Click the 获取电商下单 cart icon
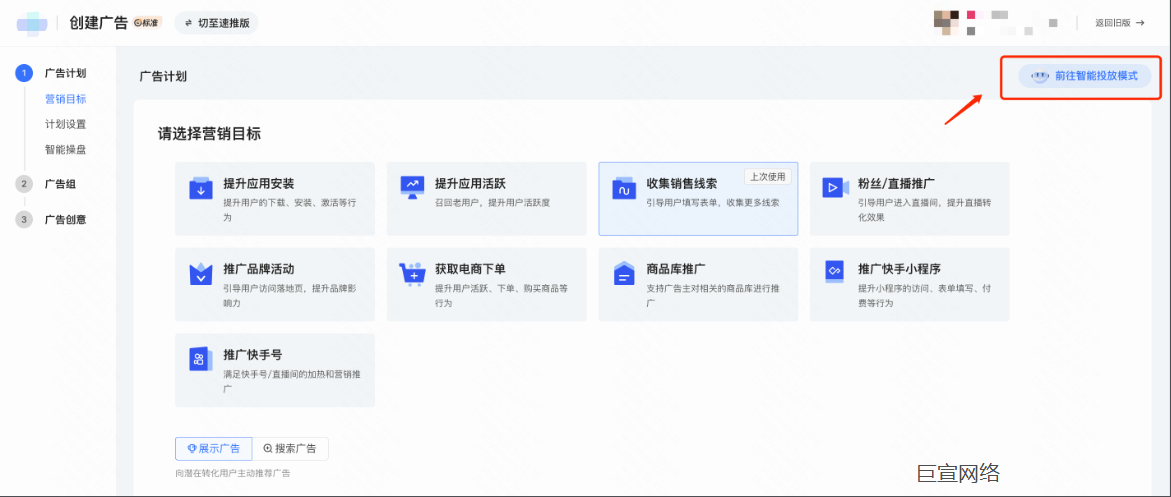This screenshot has height=497, width=1171. tap(412, 274)
